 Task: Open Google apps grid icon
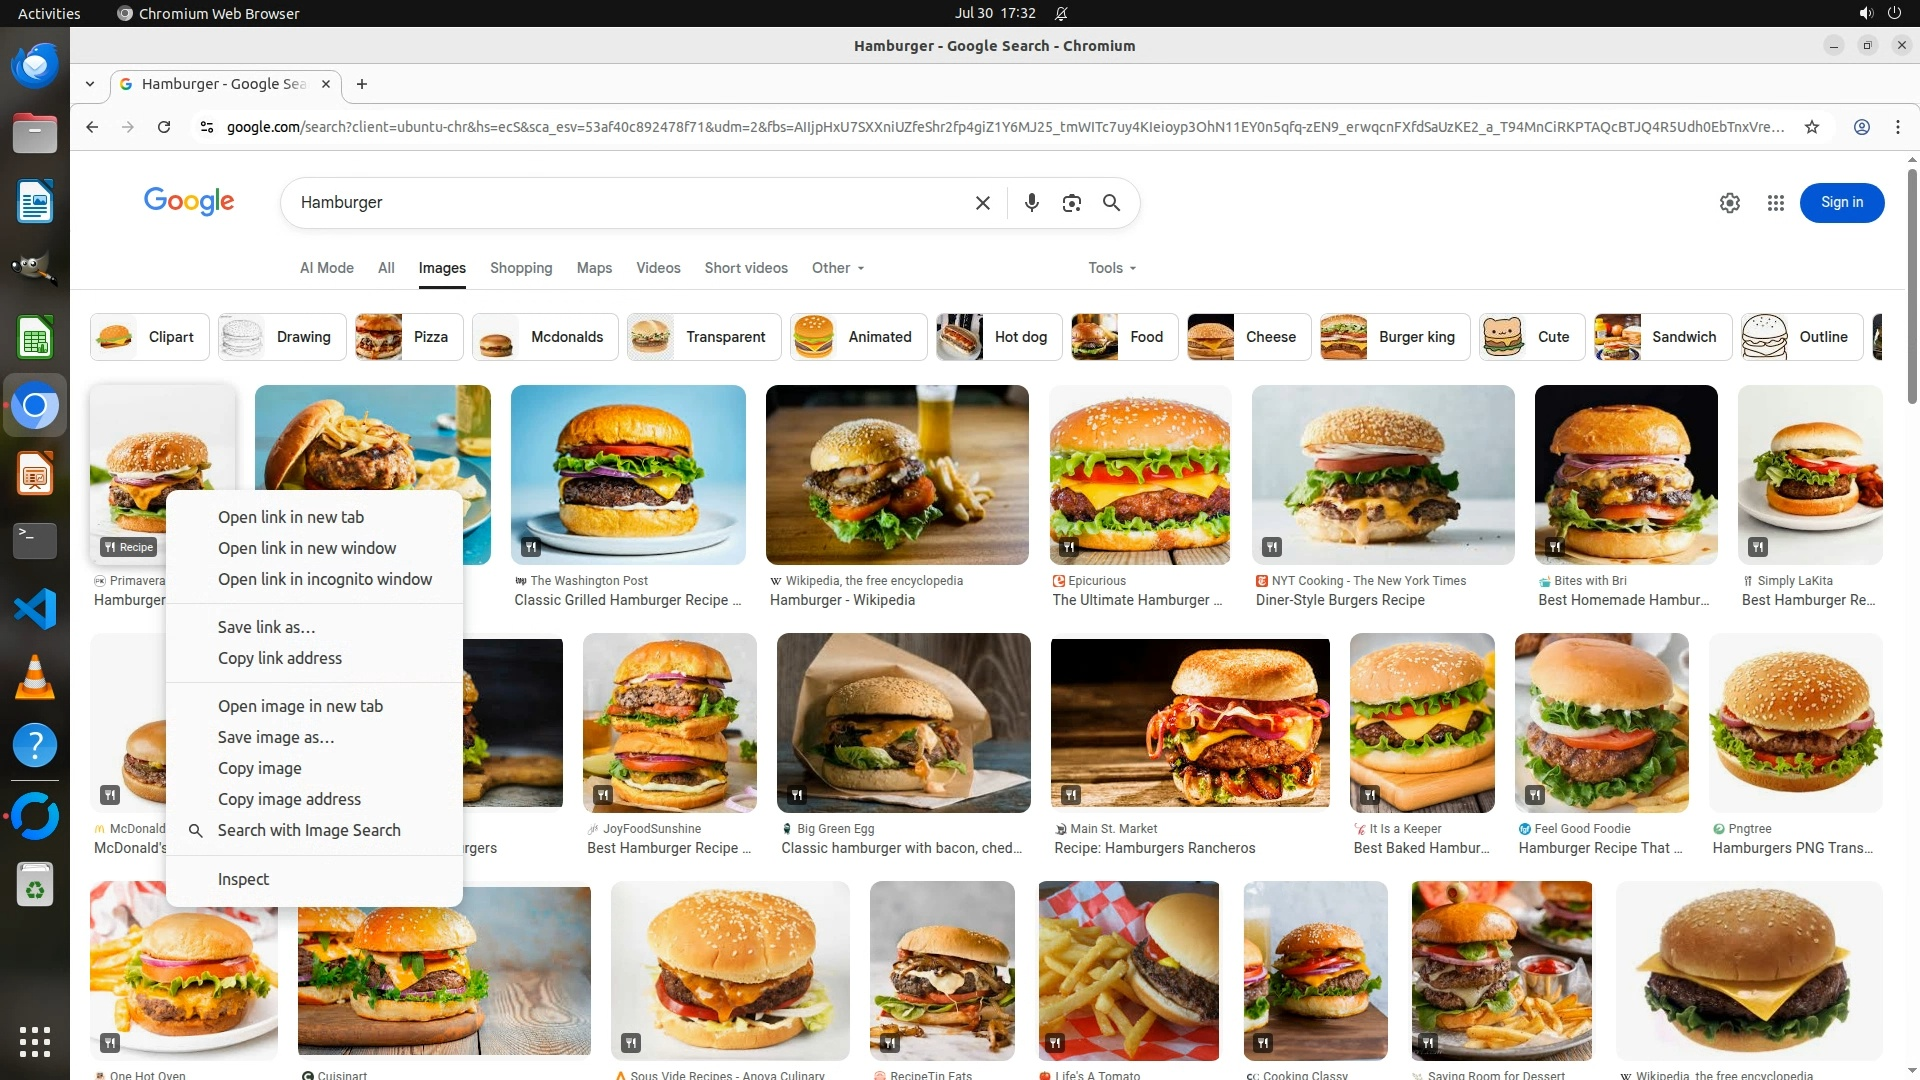(1775, 203)
